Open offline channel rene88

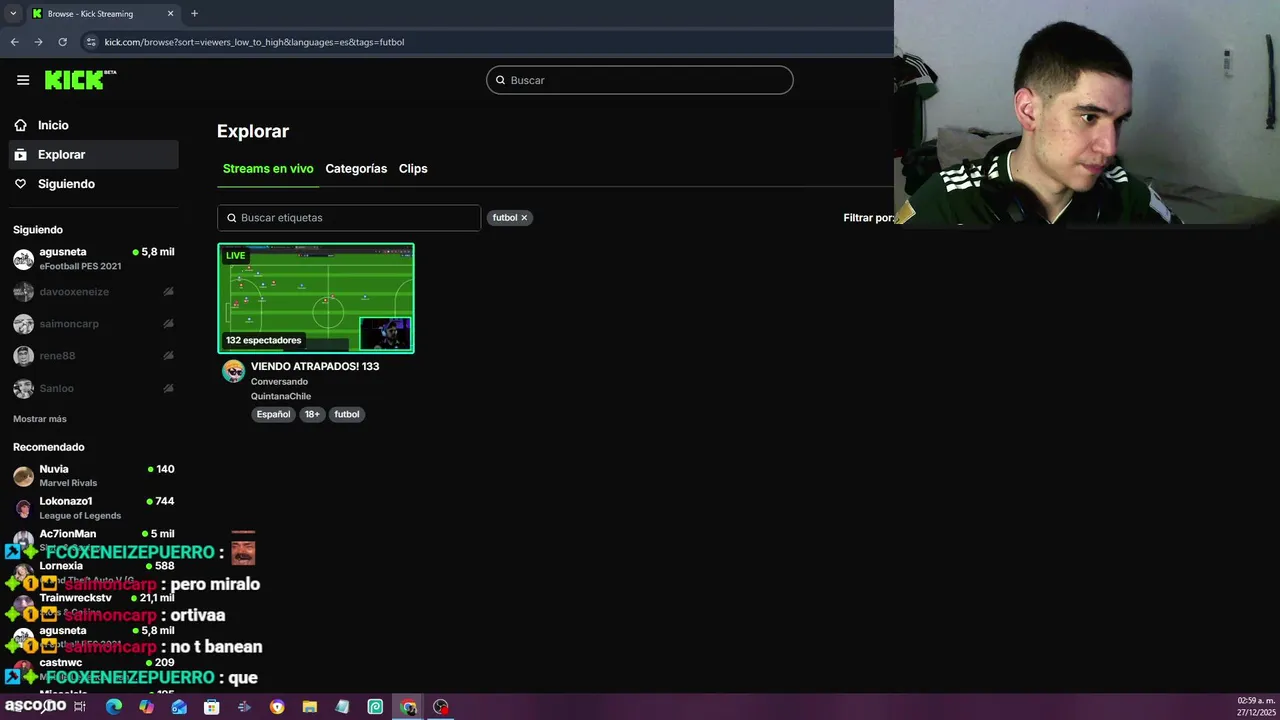click(93, 356)
